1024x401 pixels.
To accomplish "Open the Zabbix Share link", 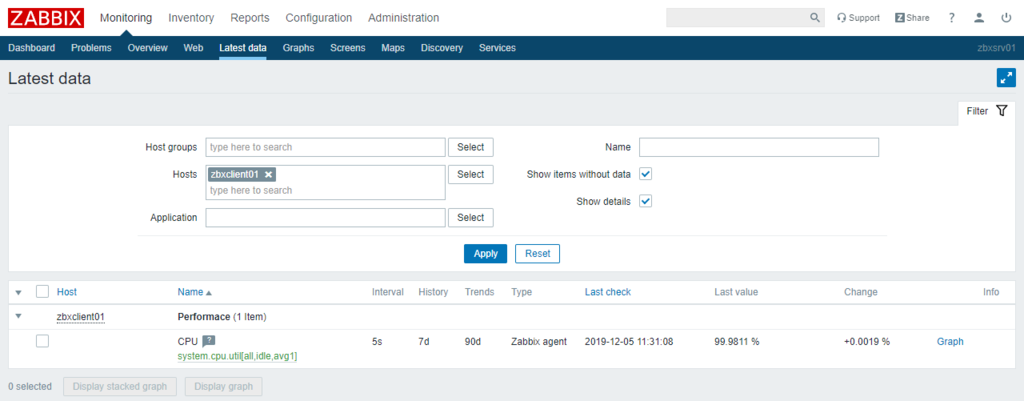I will [911, 18].
